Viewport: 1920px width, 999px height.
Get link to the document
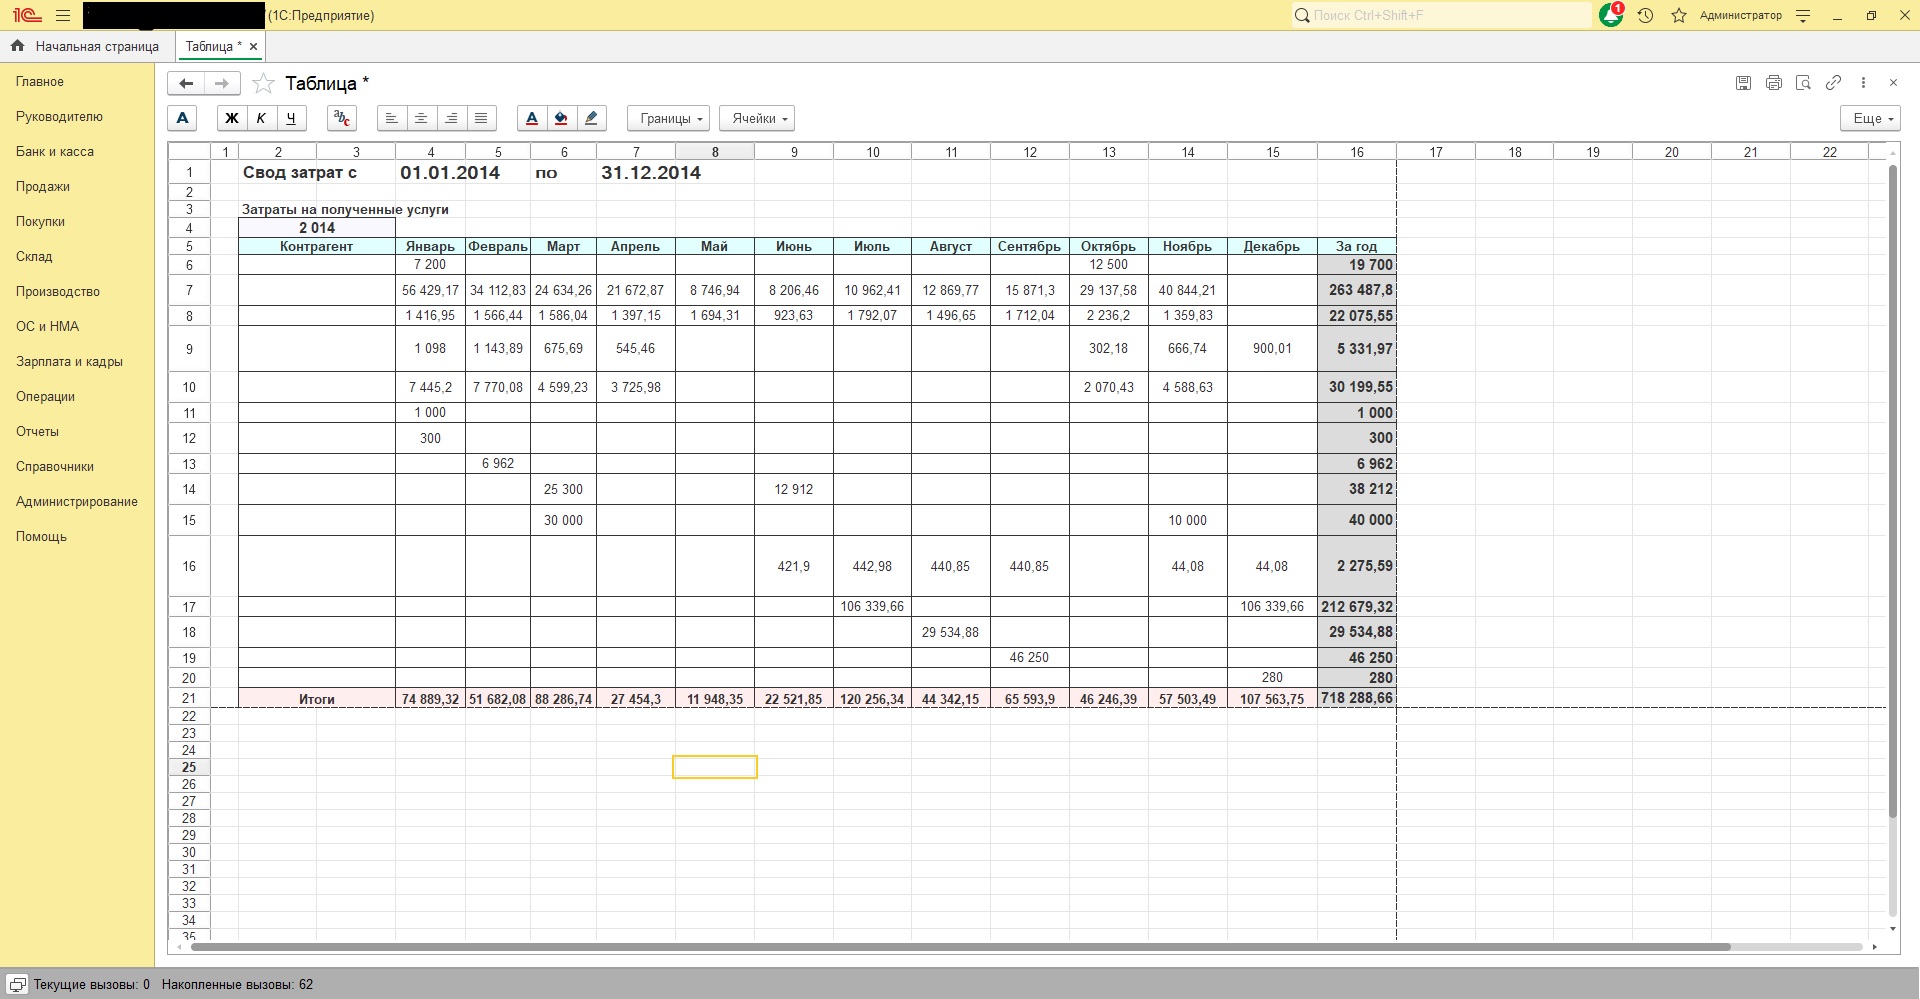[1833, 83]
